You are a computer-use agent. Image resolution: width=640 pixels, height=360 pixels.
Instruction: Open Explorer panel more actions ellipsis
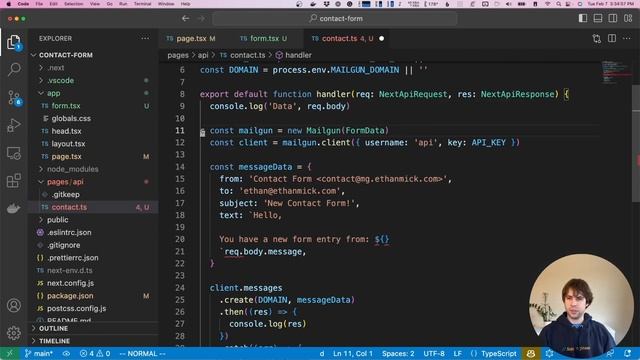pyautogui.click(x=145, y=38)
